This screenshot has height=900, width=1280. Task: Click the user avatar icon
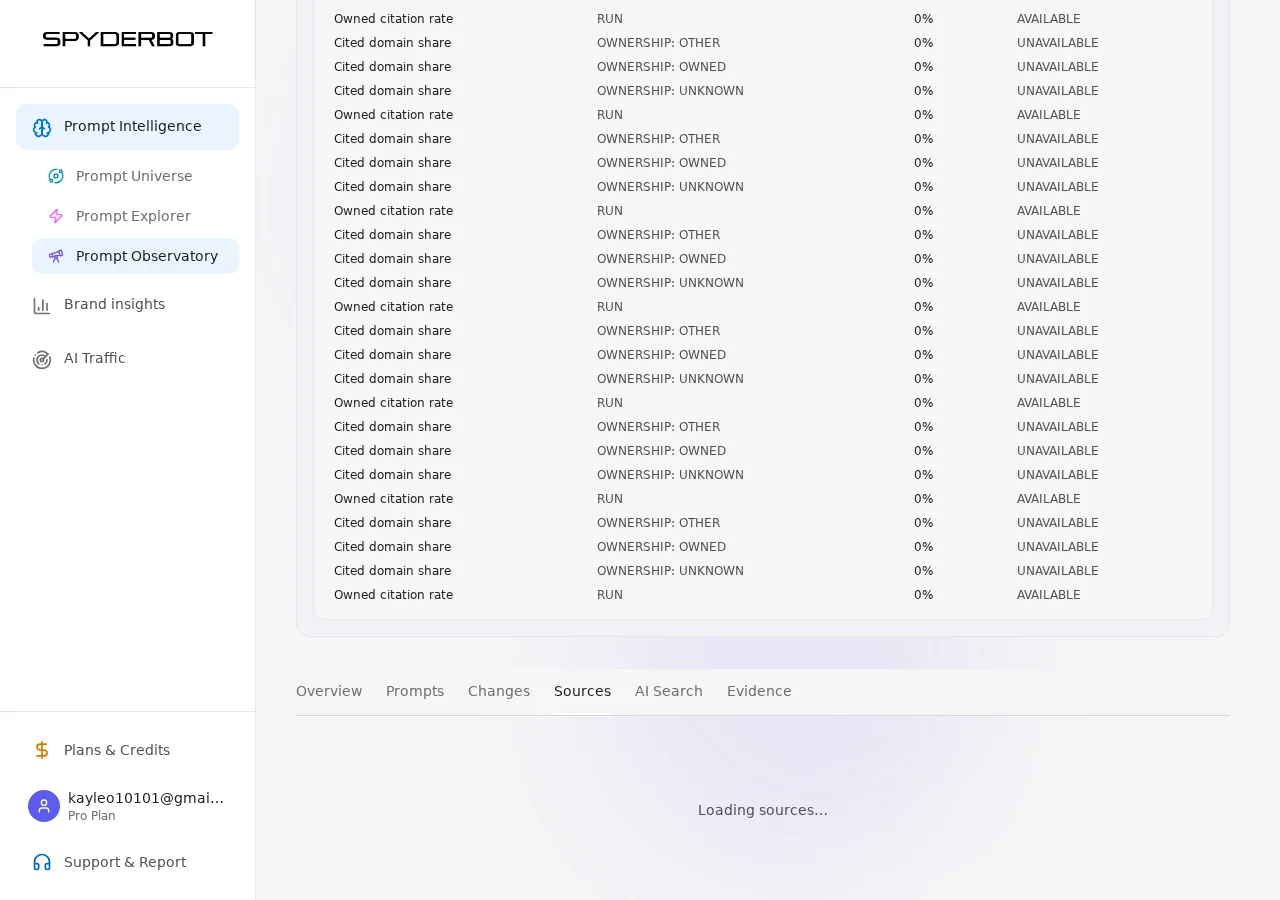coord(44,806)
